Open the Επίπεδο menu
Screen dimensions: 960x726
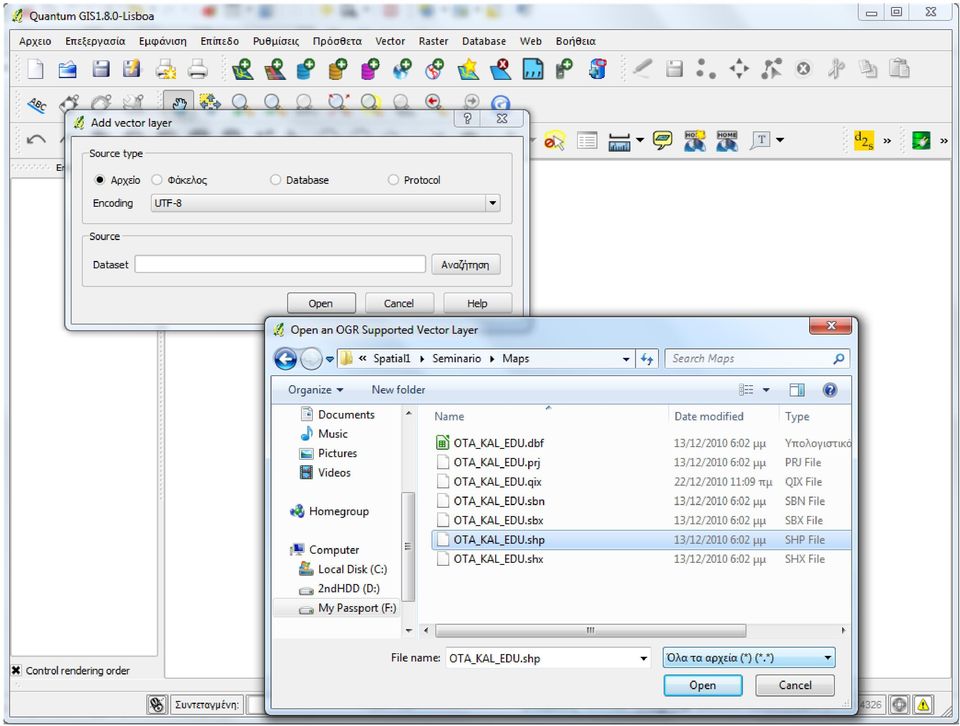(219, 41)
